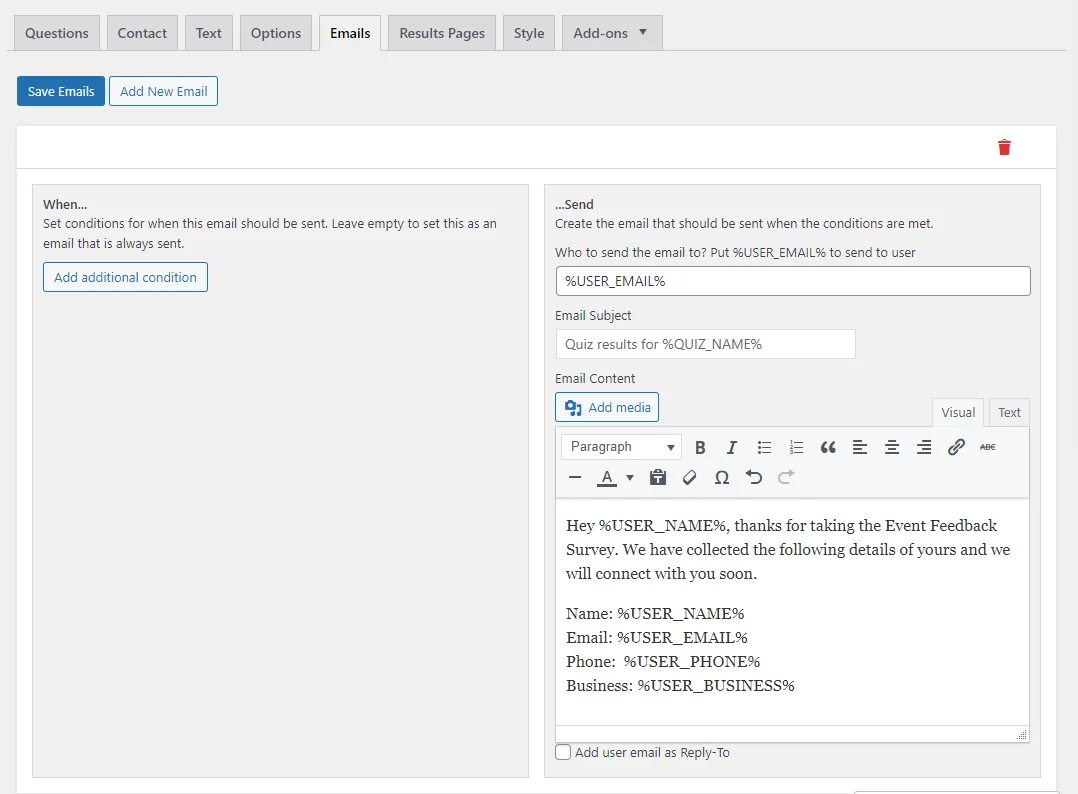The width and height of the screenshot is (1078, 794).
Task: Insert a special character (Omega icon)
Action: pos(722,478)
